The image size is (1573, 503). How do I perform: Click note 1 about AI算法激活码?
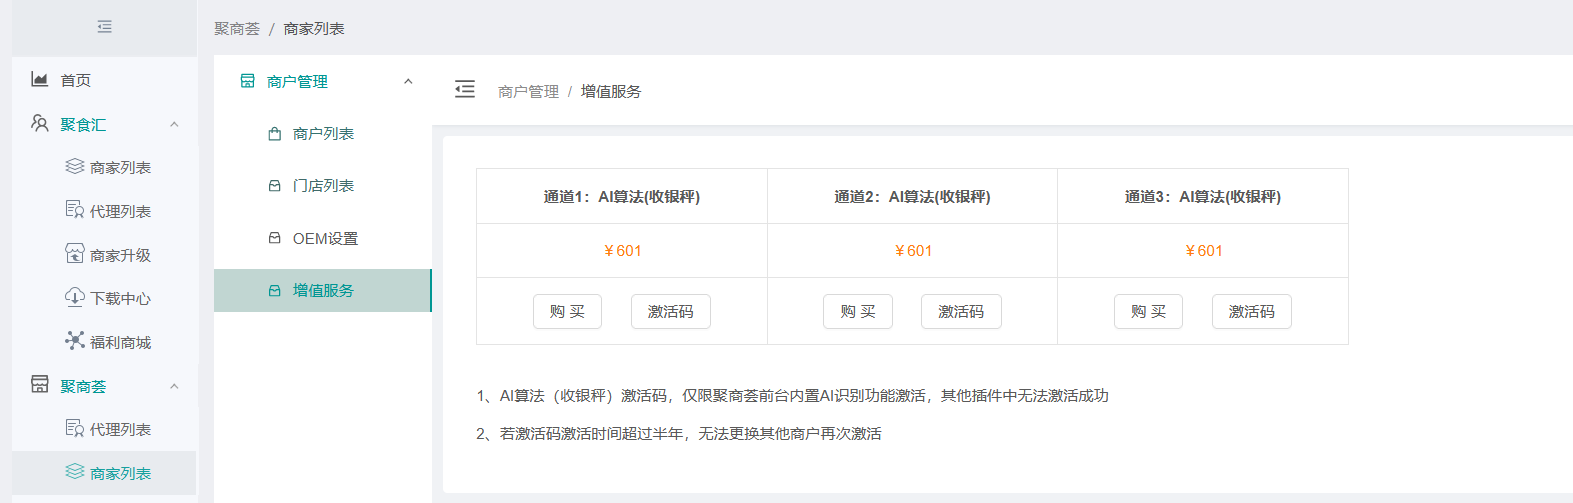tap(792, 396)
